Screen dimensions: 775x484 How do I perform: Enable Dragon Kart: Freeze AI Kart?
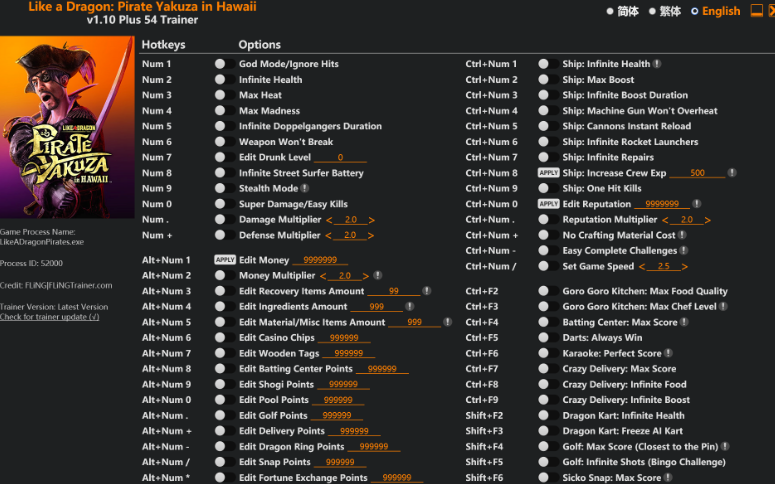(548, 431)
